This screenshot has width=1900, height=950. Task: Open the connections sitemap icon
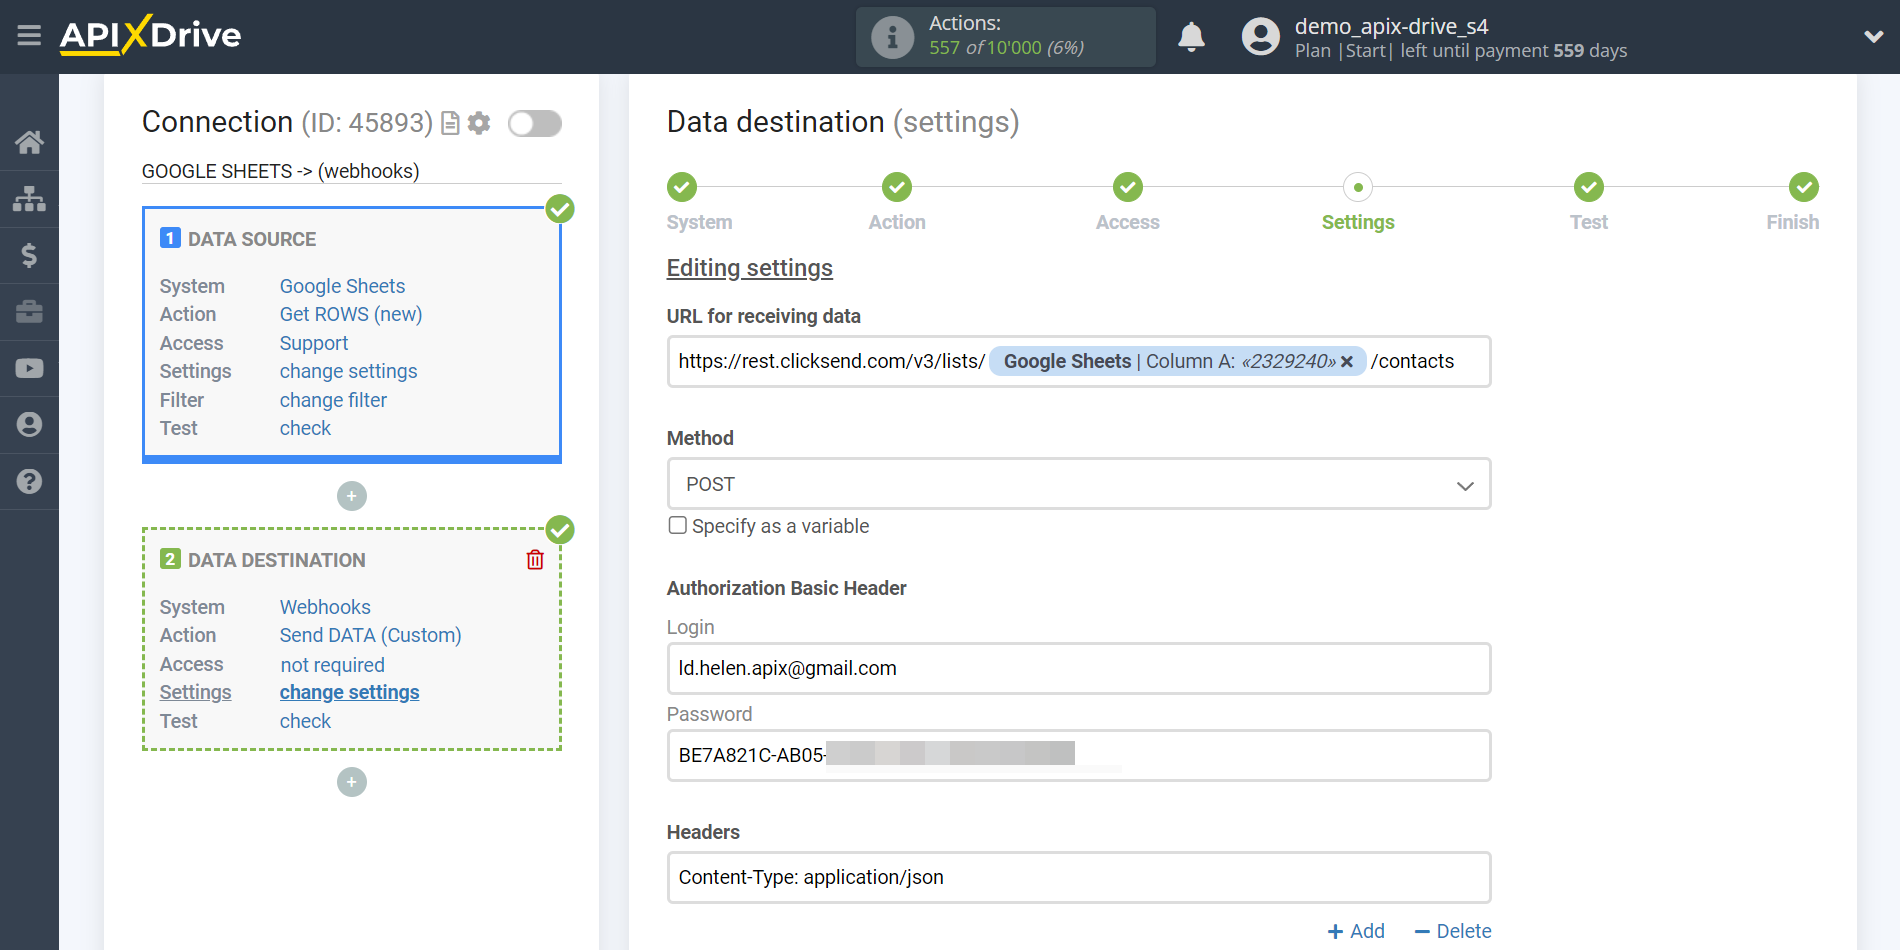pyautogui.click(x=29, y=199)
